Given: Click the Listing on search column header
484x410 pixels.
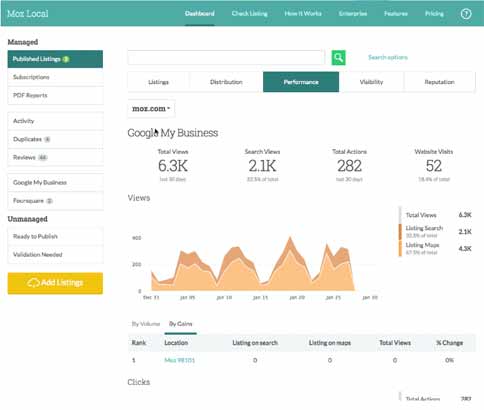Looking at the screenshot, I should point(255,343).
